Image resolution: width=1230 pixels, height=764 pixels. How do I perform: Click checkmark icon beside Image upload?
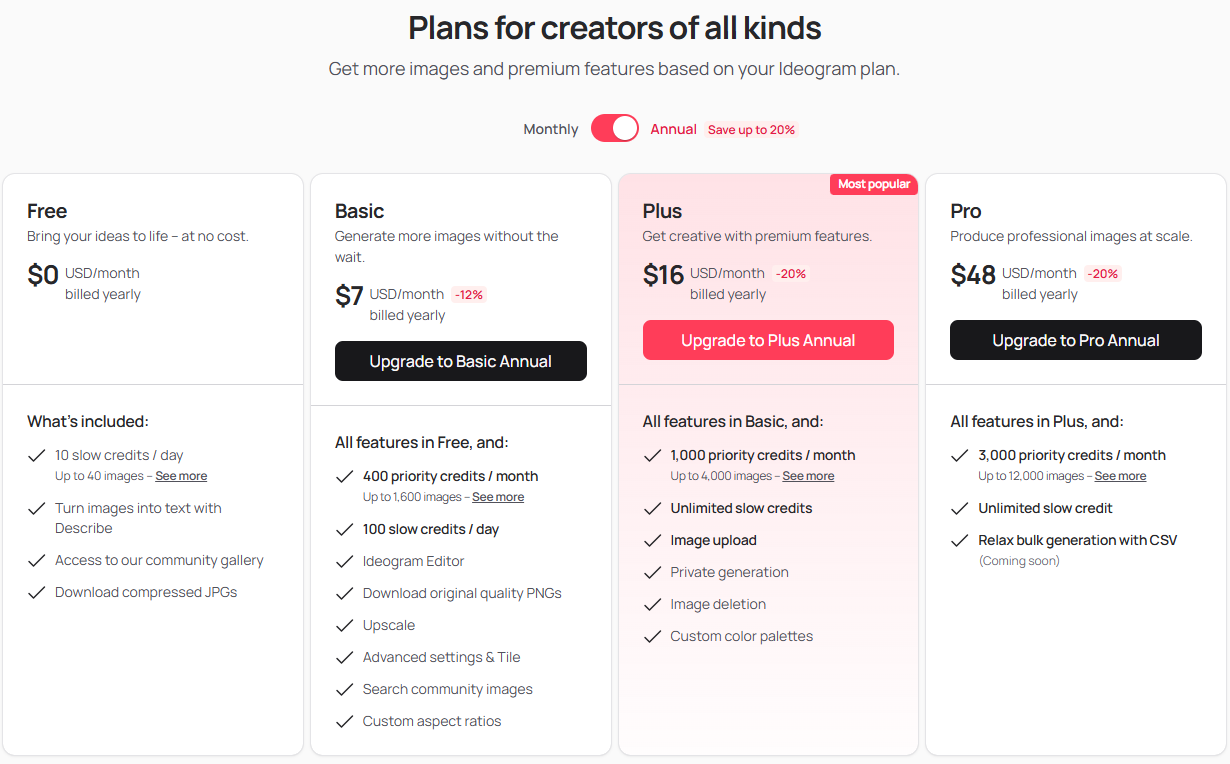tap(653, 540)
